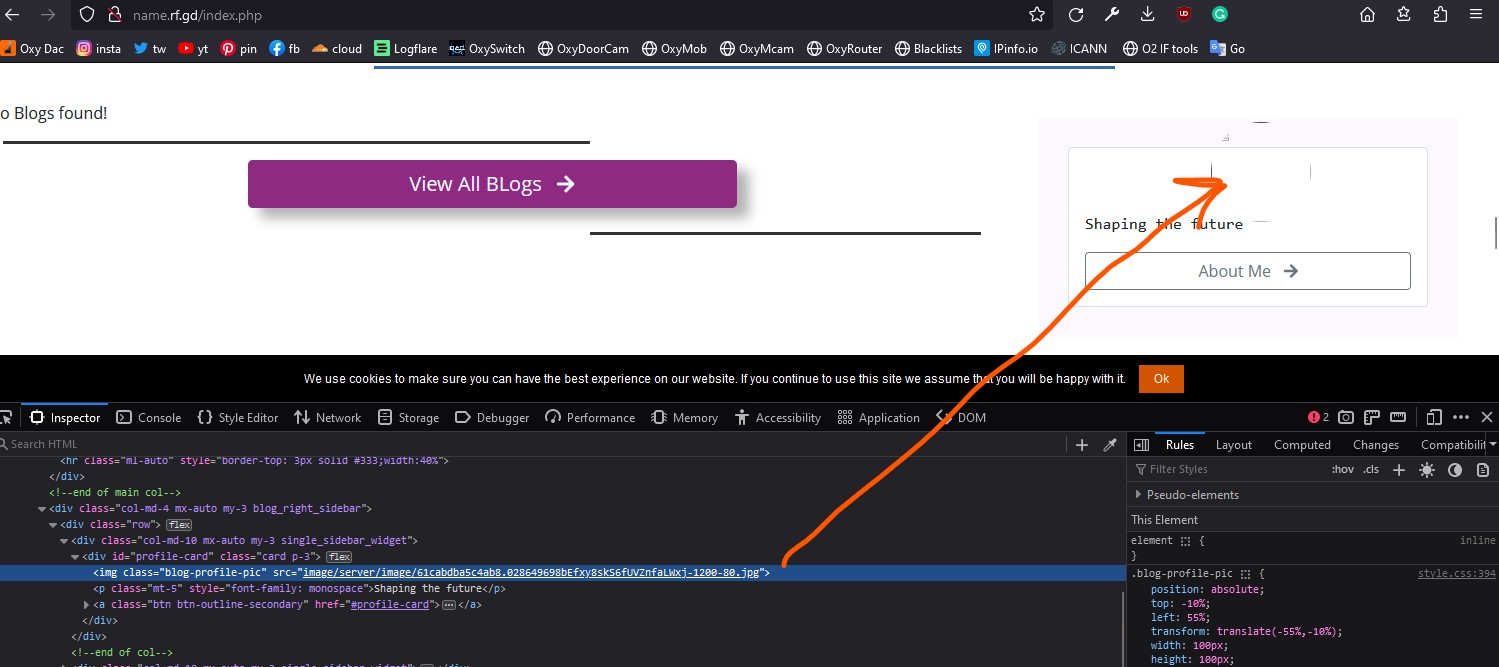Open the style.css:394 source link

click(1456, 574)
